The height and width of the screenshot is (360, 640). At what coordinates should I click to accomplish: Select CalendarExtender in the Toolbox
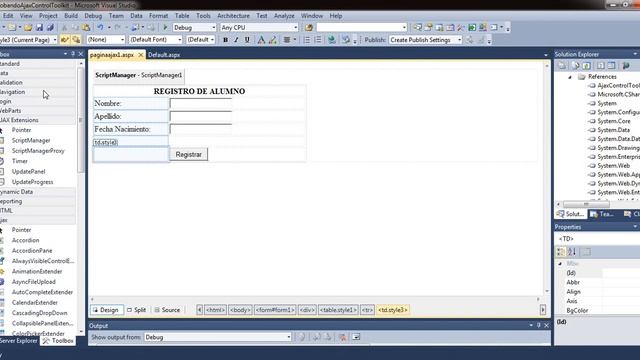[35, 302]
